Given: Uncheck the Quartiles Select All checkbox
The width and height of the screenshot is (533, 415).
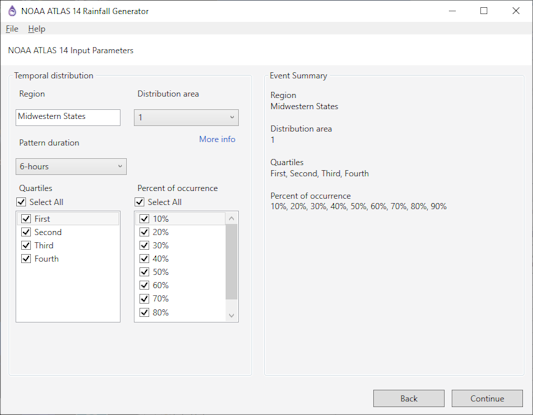Looking at the screenshot, I should click(x=21, y=202).
